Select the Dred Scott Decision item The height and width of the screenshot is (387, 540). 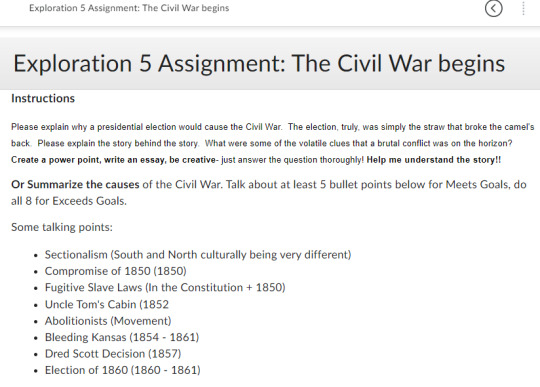pyautogui.click(x=113, y=354)
